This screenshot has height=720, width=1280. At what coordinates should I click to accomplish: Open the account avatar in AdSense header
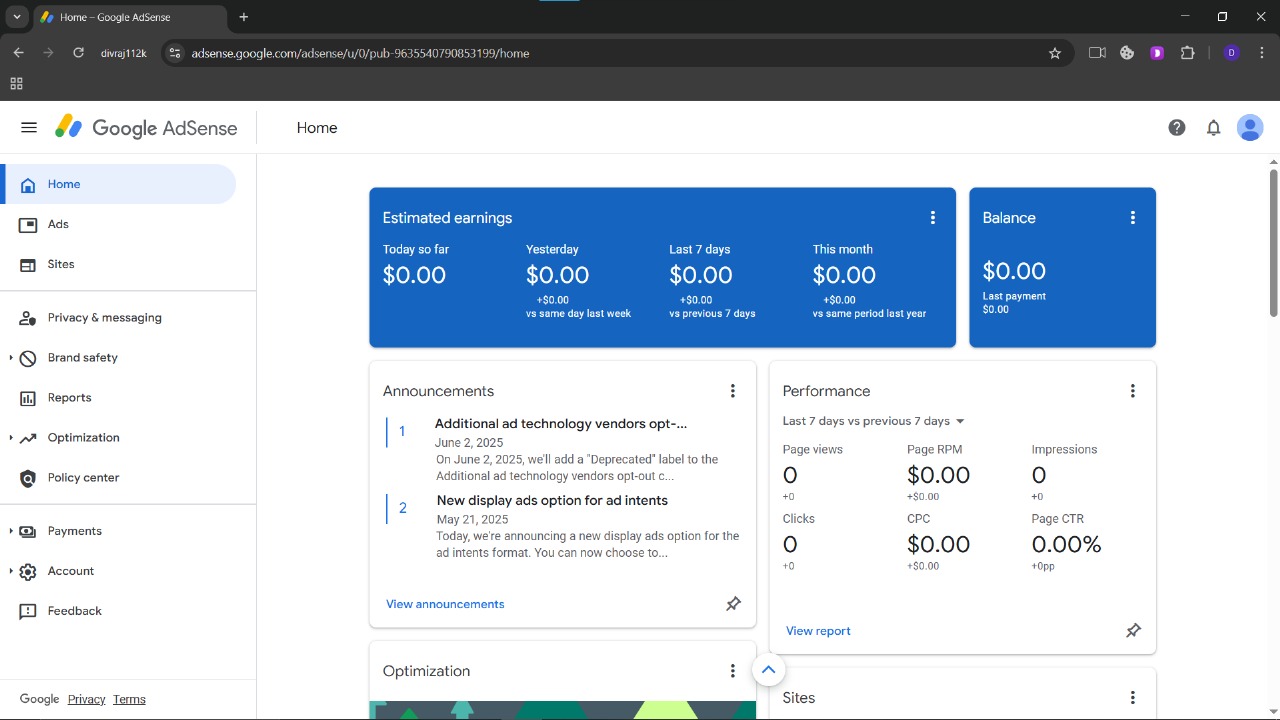coord(1250,128)
